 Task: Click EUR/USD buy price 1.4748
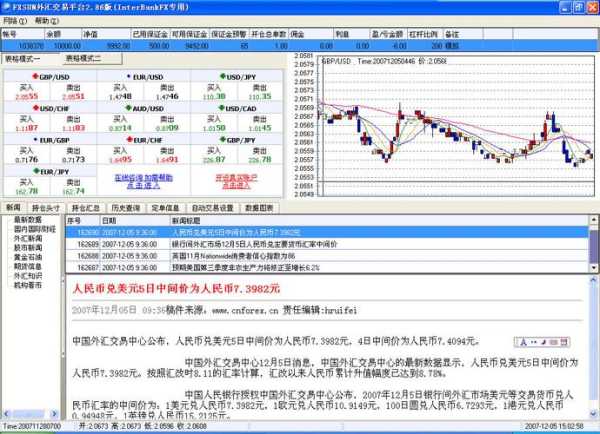tap(120, 96)
